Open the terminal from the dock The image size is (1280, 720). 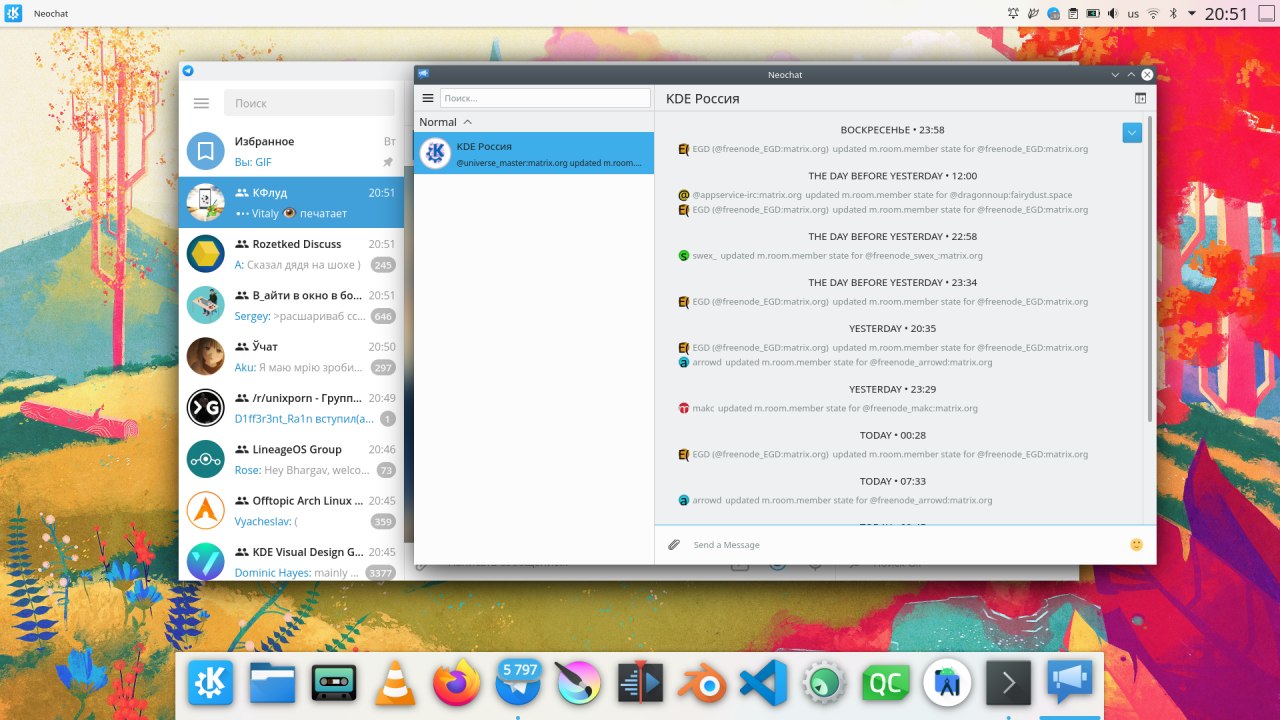(x=1008, y=683)
